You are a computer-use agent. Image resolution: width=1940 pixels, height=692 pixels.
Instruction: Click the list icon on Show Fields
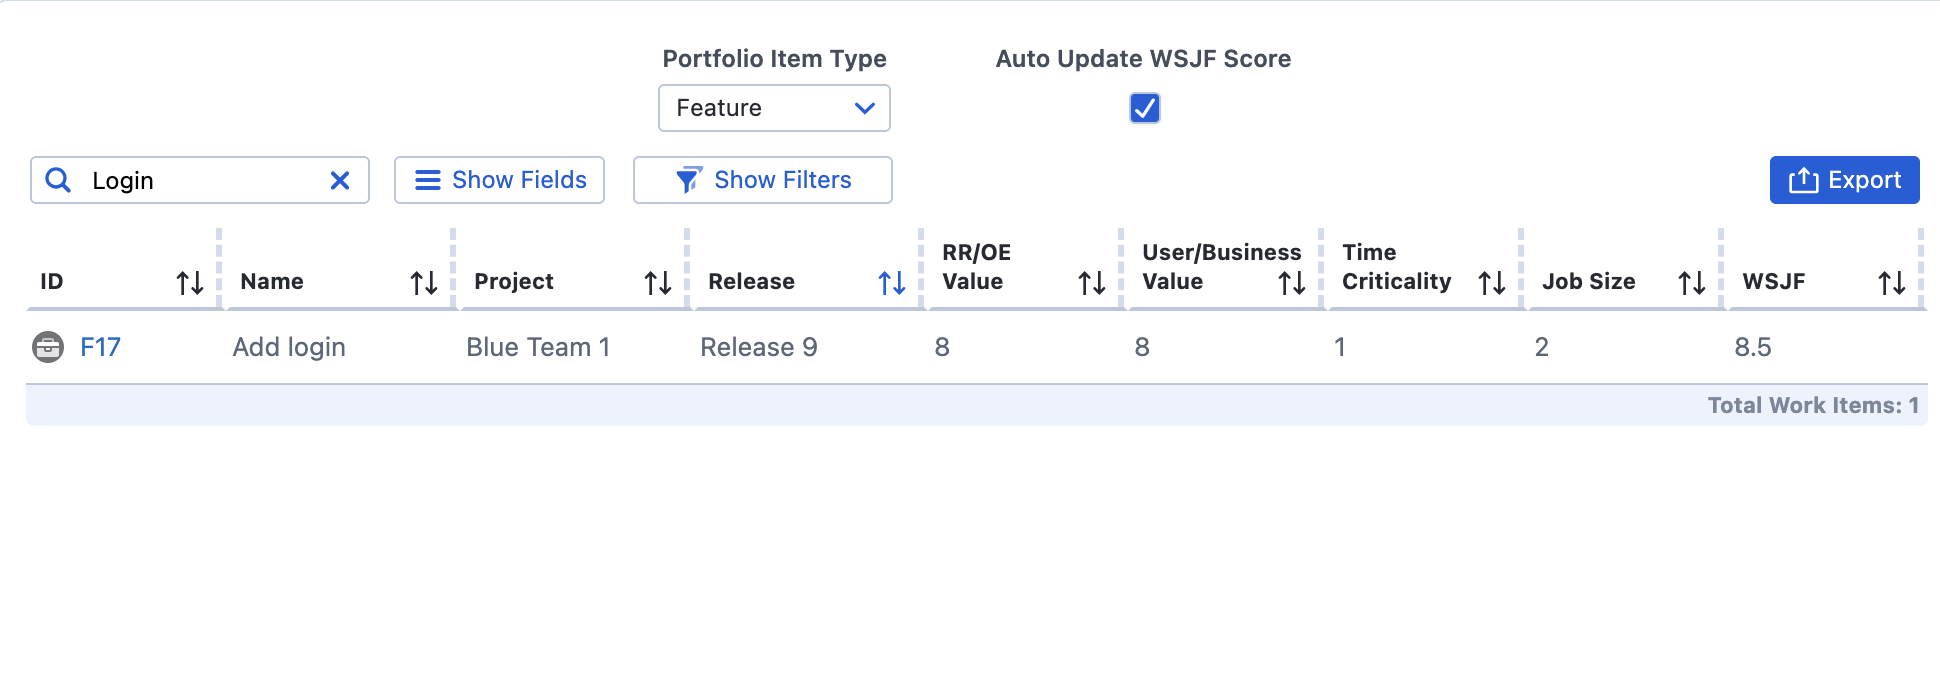pyautogui.click(x=427, y=180)
